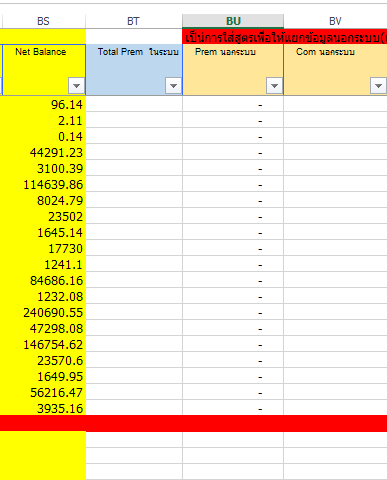Select cell with value 23502
This screenshot has width=387, height=480.
point(44,217)
